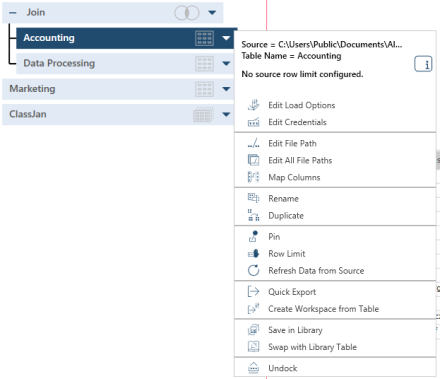Click the Marketing table grid icon

point(204,89)
